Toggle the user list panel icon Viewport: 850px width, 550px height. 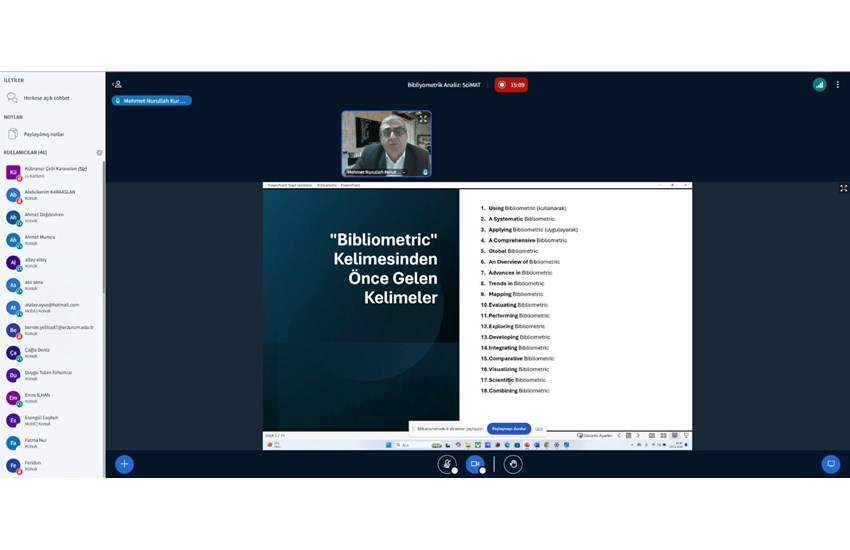click(117, 85)
